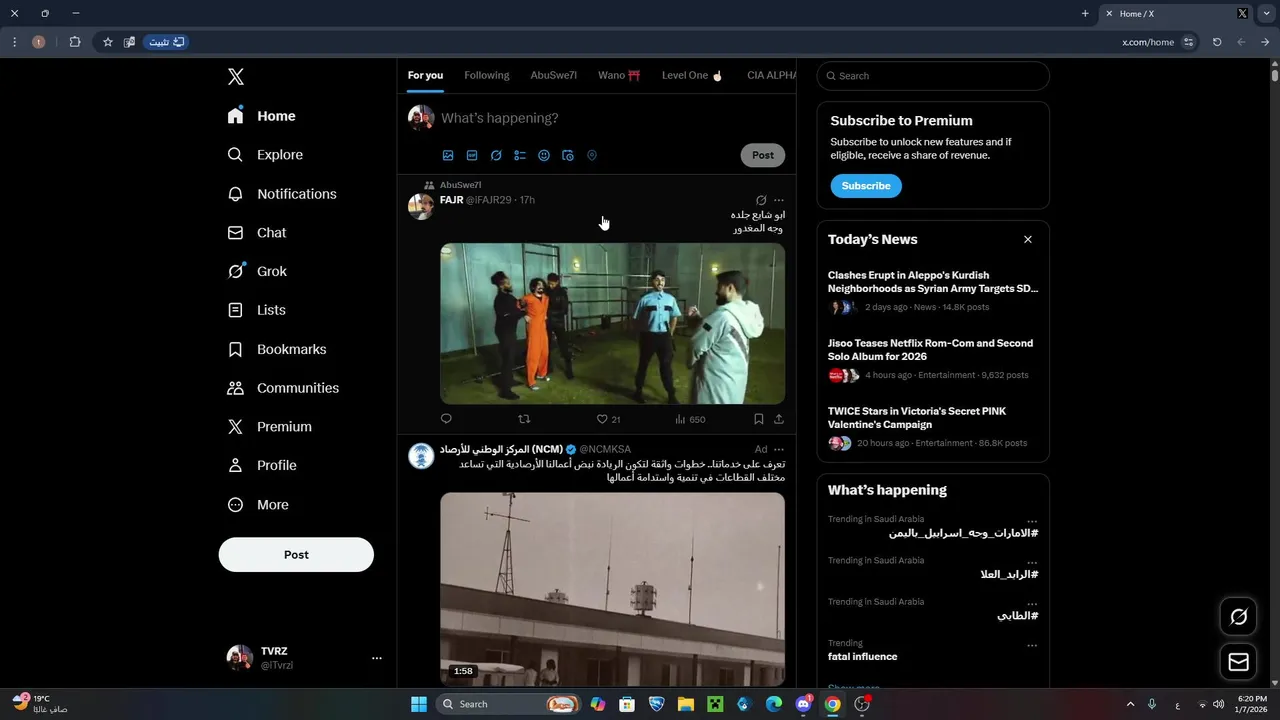Open Profile in the sidebar
The image size is (1280, 720).
(262, 465)
